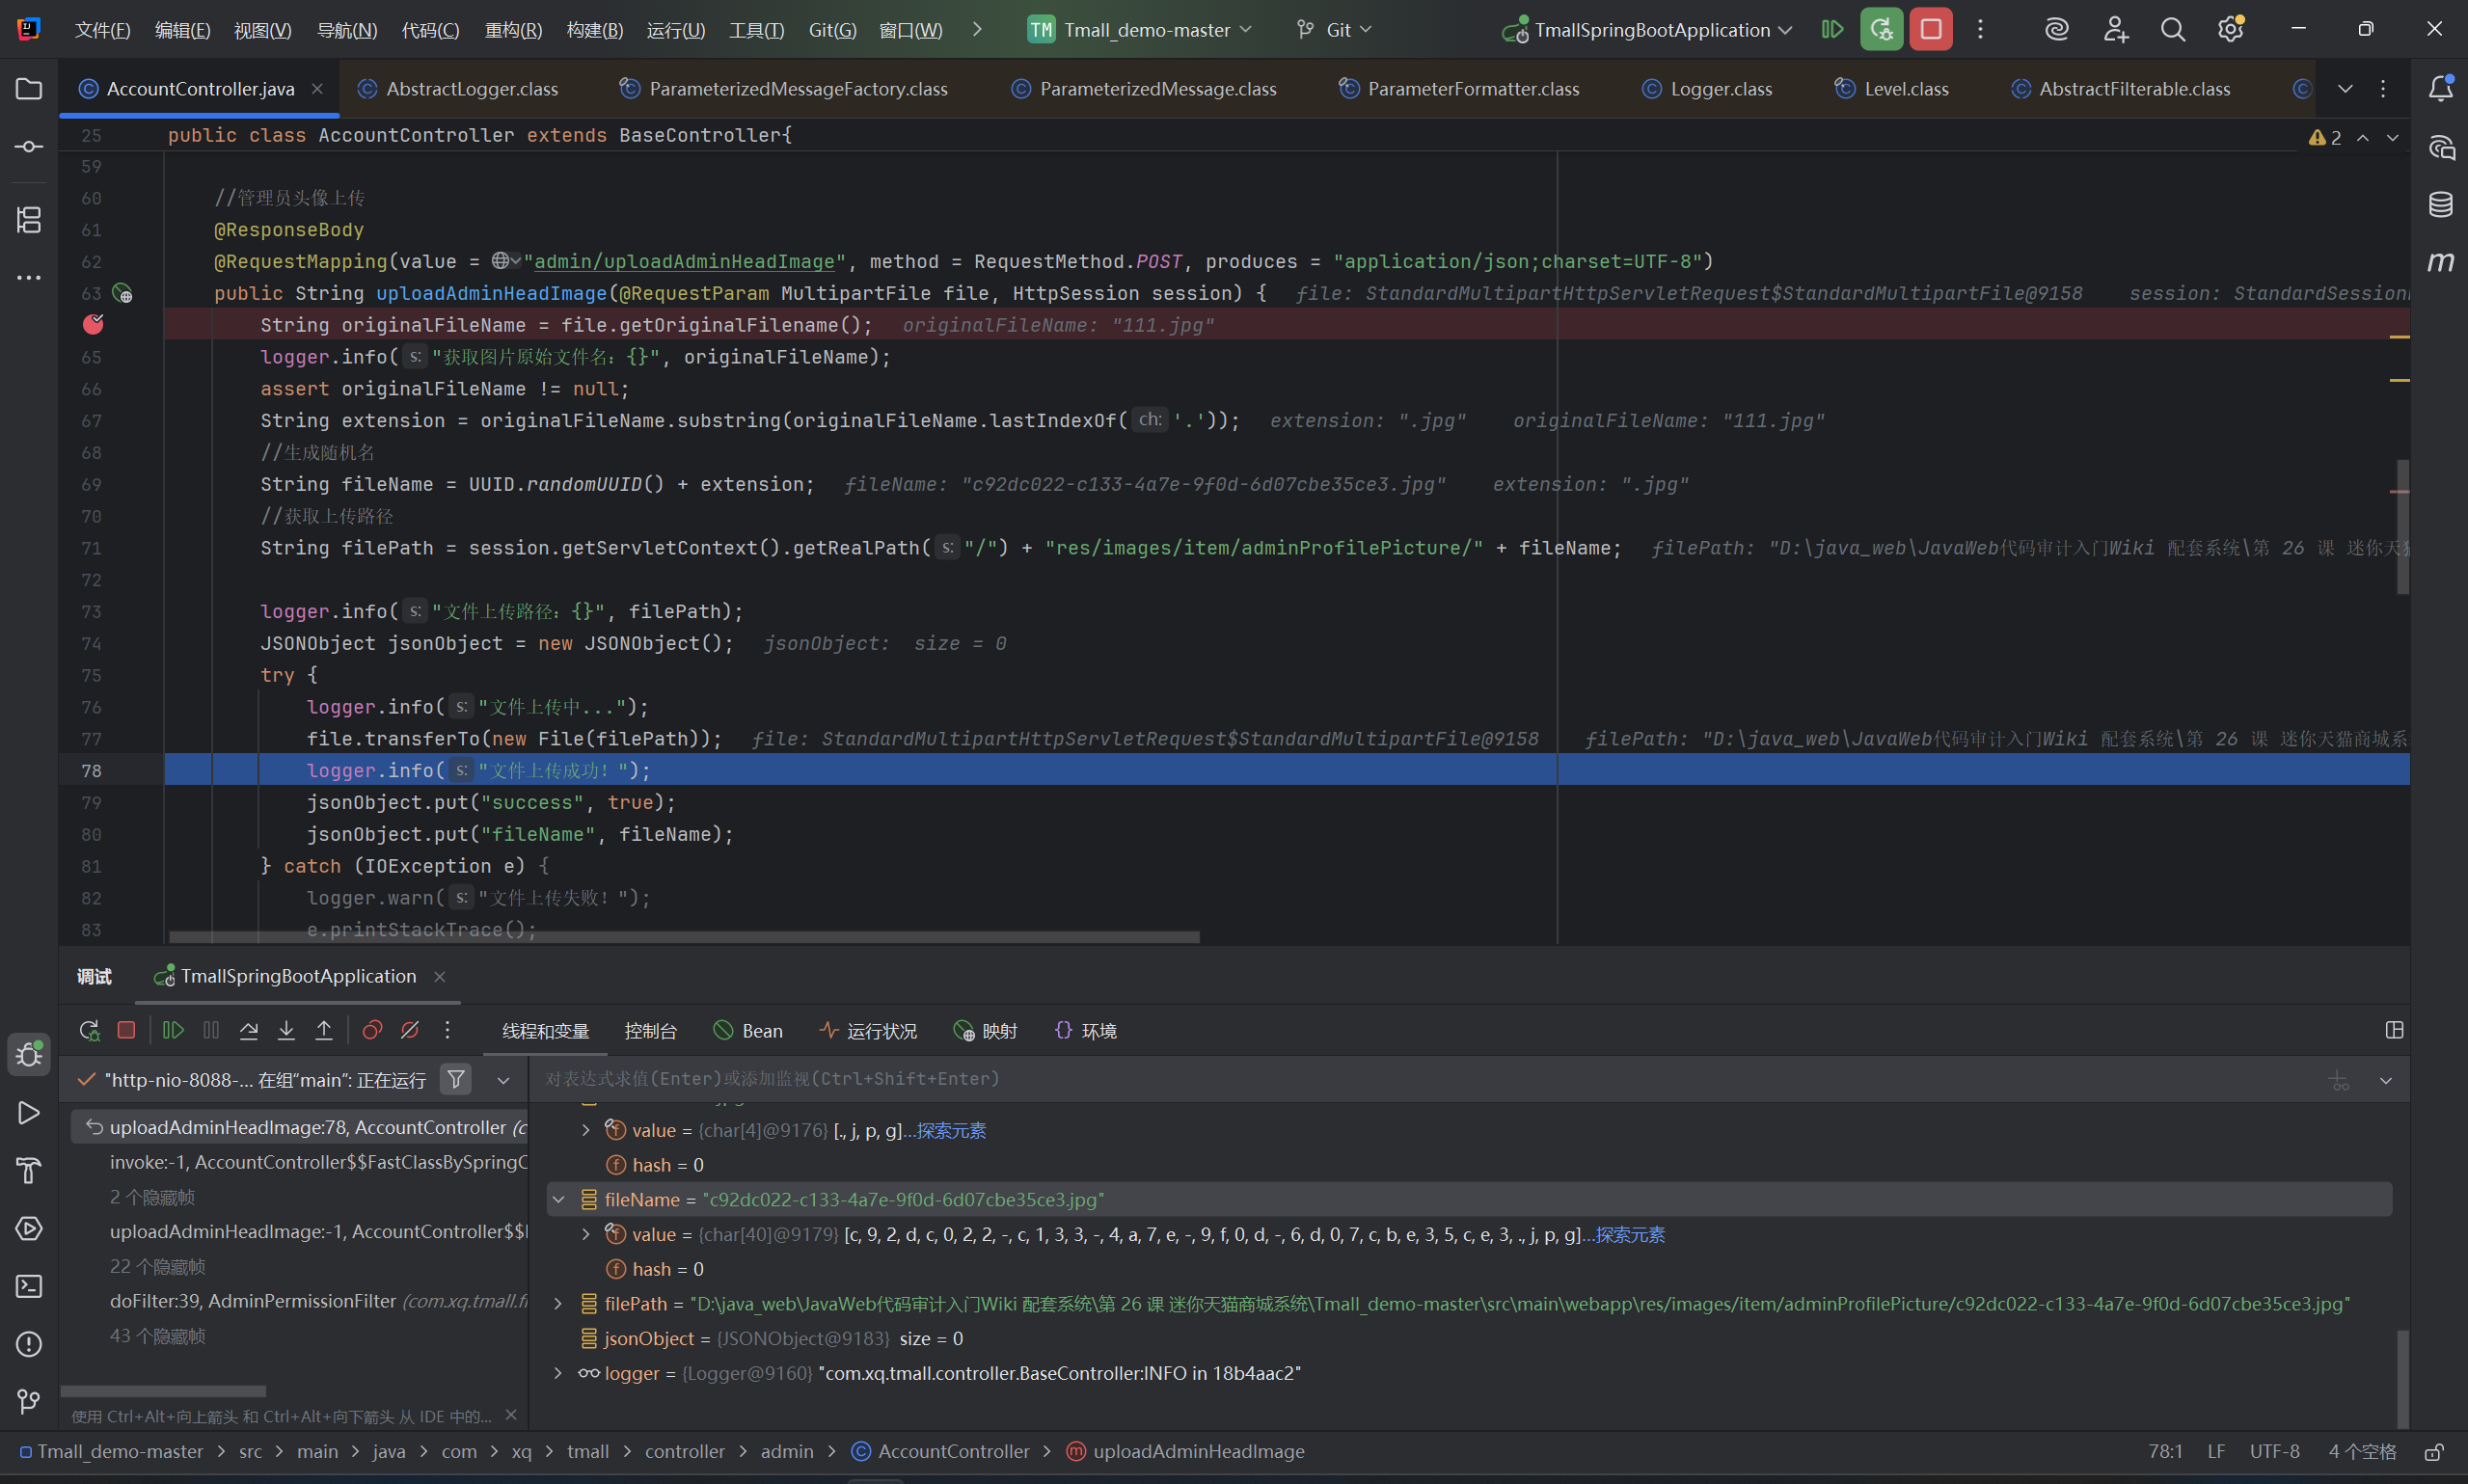Screen dimensions: 2468x1484
Task: Resume program in debug toolbar
Action: coord(173,1030)
